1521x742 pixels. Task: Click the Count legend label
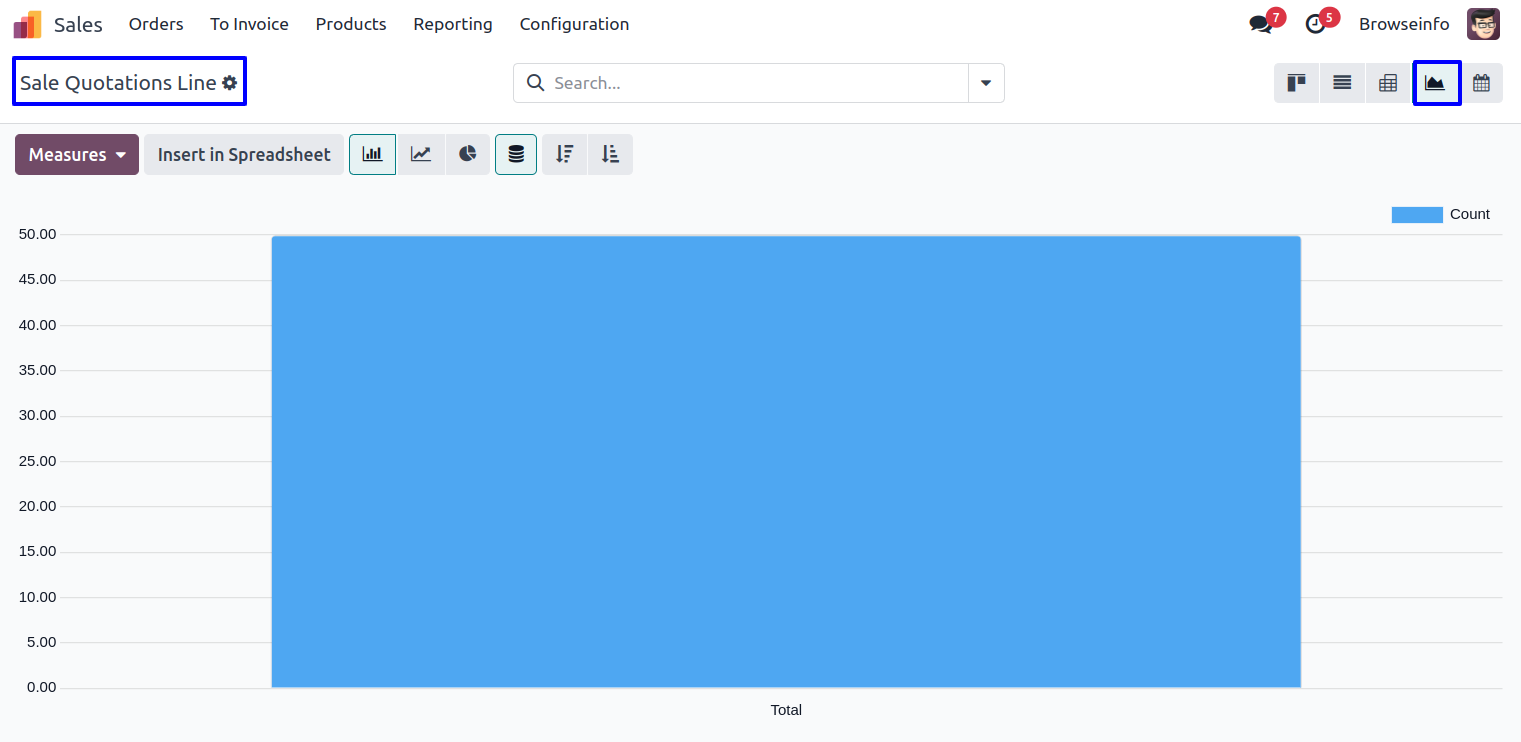[x=1470, y=215]
